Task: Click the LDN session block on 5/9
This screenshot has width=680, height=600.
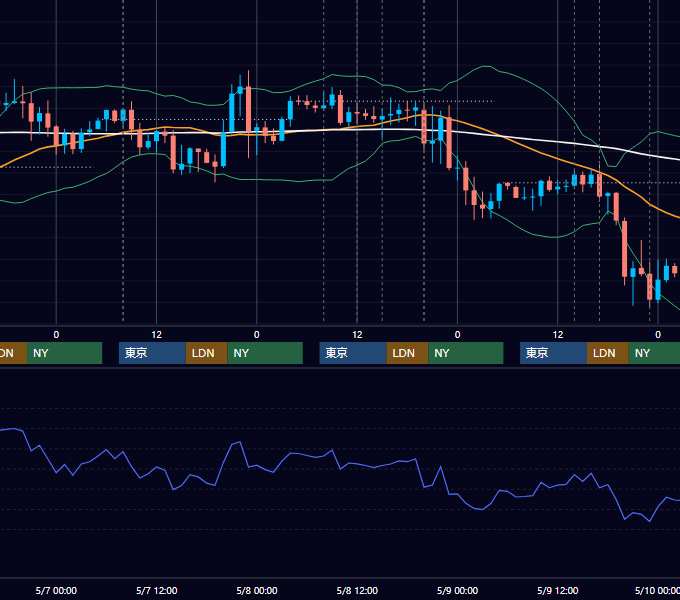Action: click(x=608, y=353)
